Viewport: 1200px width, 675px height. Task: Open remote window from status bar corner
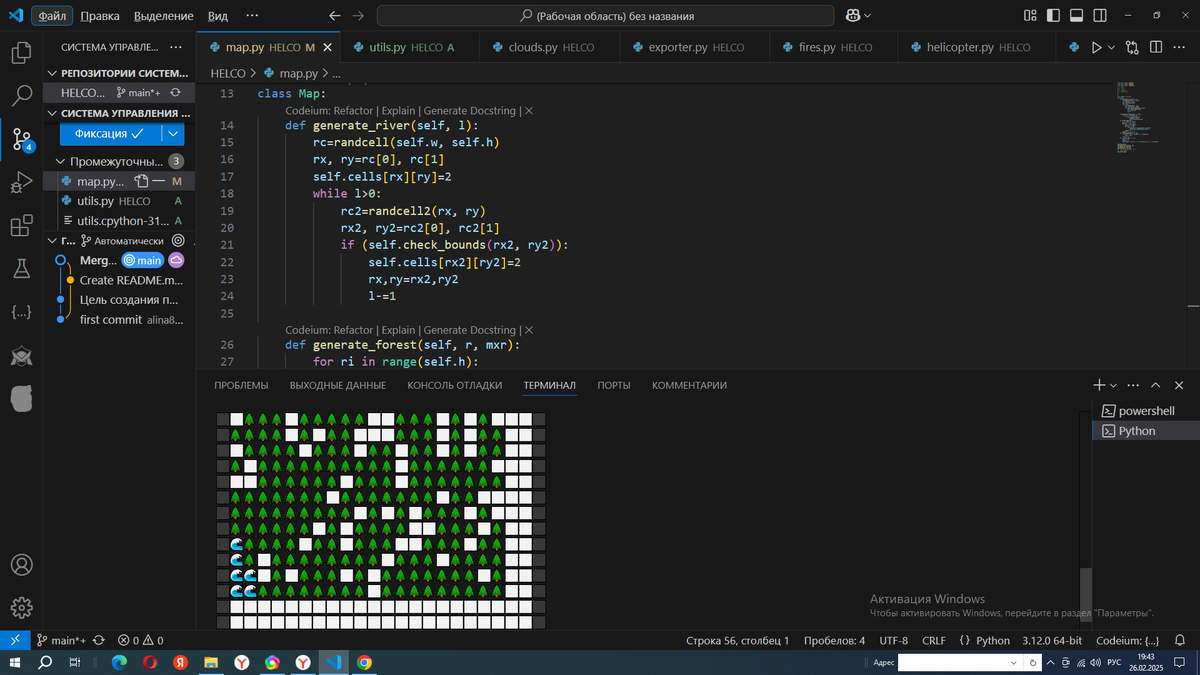(14, 640)
